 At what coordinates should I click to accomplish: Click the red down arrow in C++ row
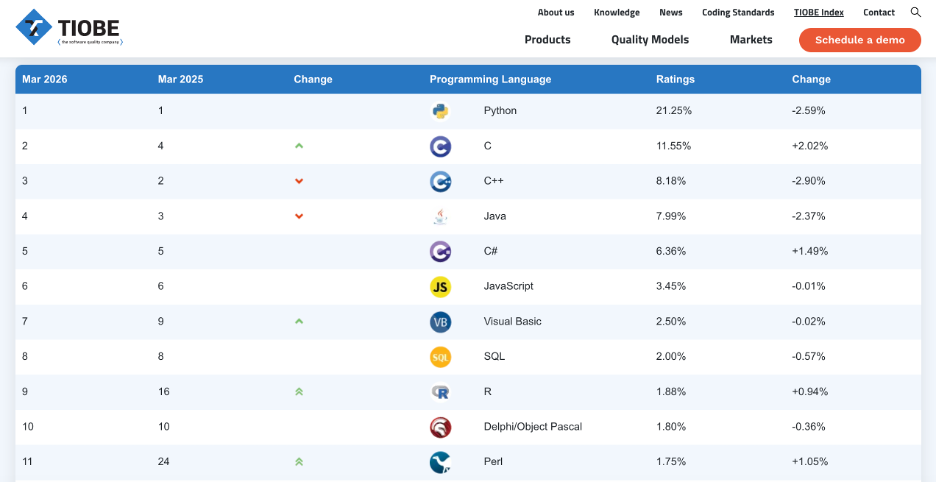coord(299,181)
